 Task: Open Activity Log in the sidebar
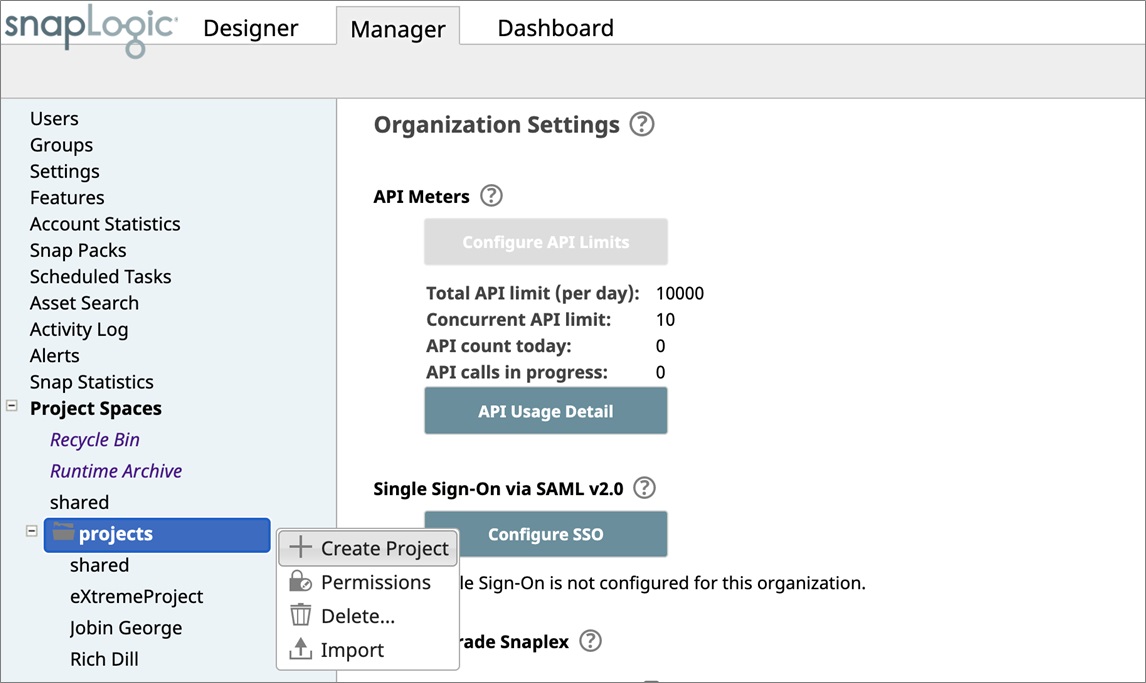coord(79,329)
